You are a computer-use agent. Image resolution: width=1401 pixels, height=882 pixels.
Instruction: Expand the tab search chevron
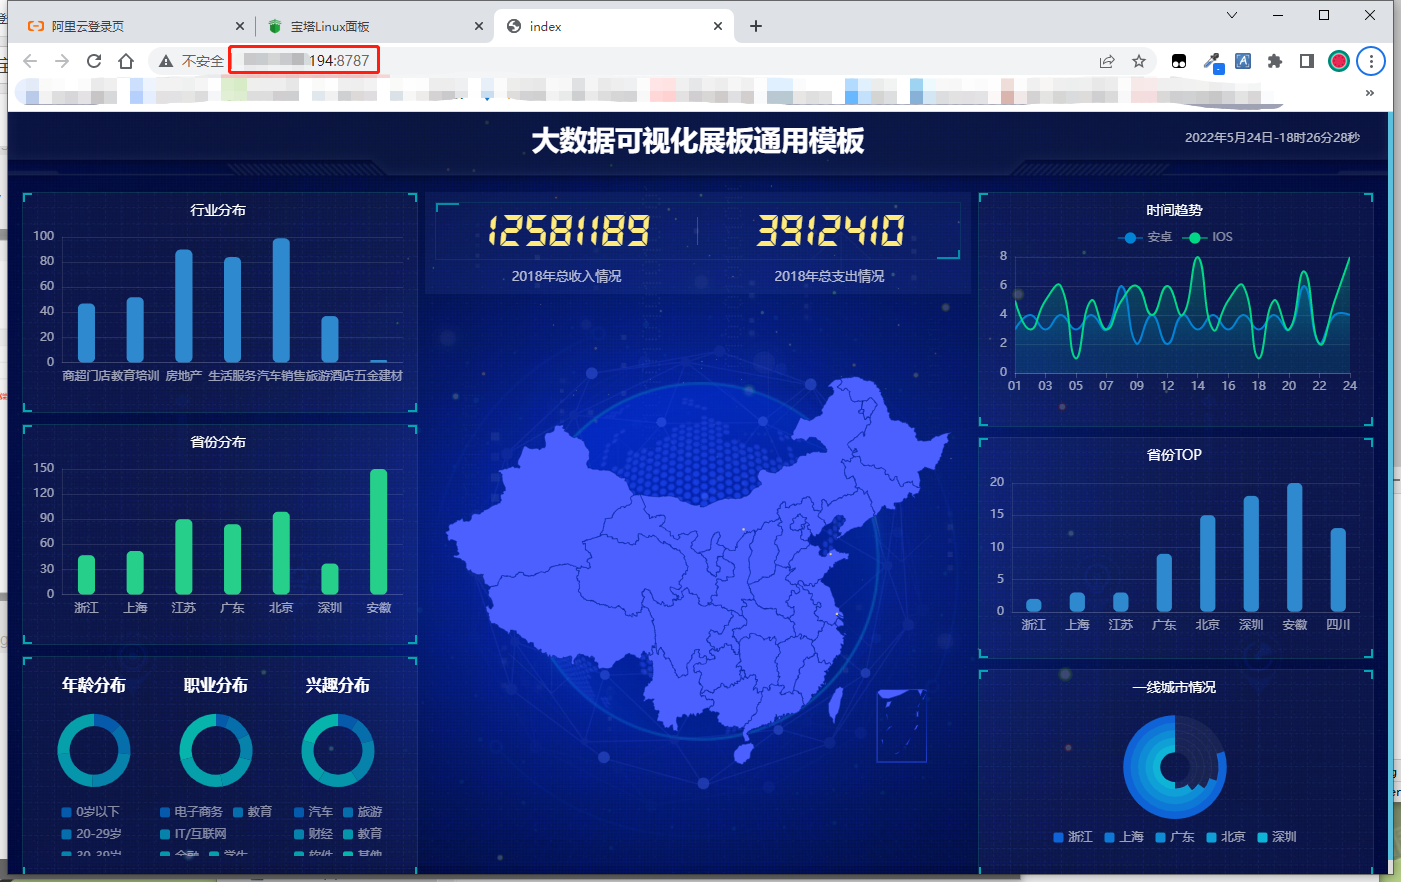1232,15
